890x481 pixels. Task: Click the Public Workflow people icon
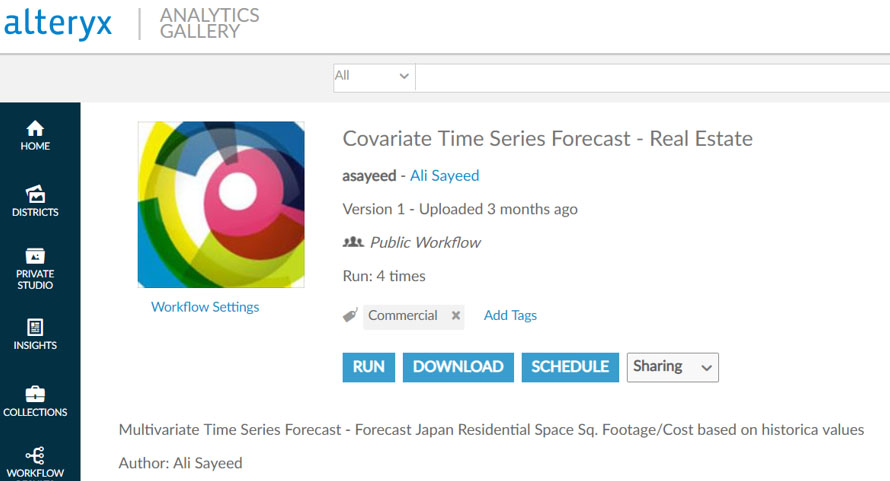coord(353,242)
